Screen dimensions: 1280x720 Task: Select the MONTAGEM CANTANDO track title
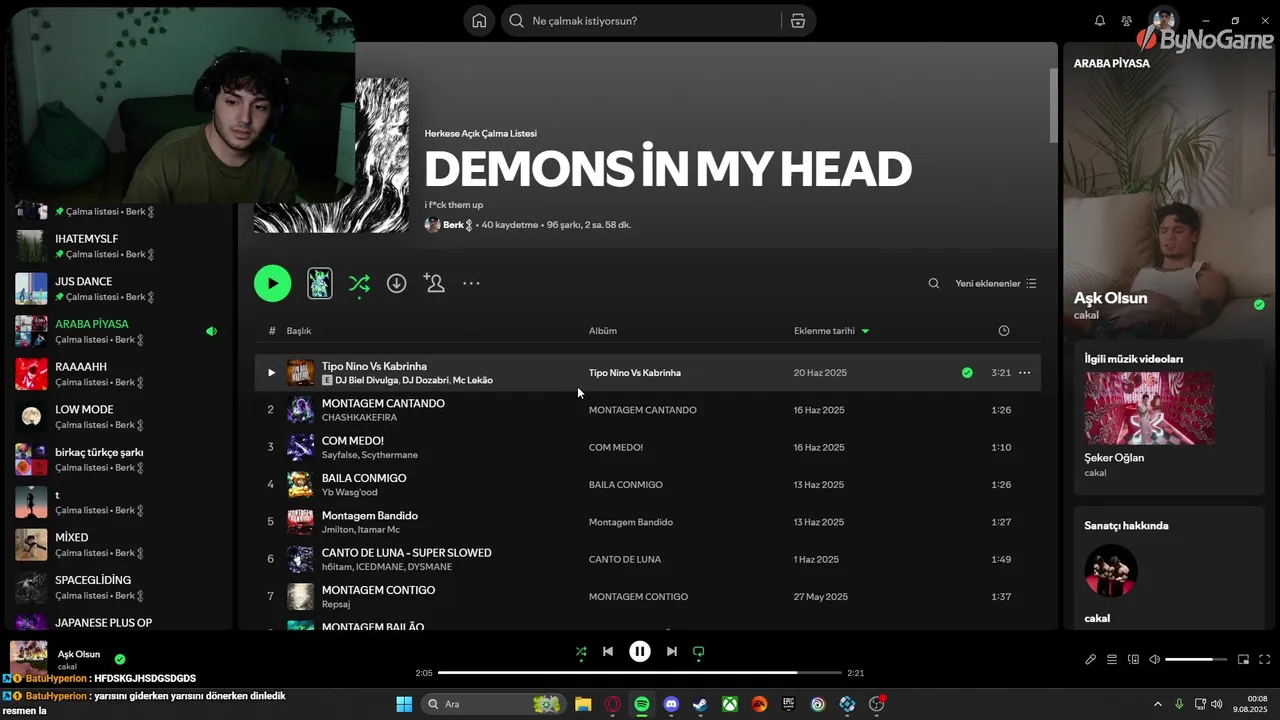coord(383,403)
